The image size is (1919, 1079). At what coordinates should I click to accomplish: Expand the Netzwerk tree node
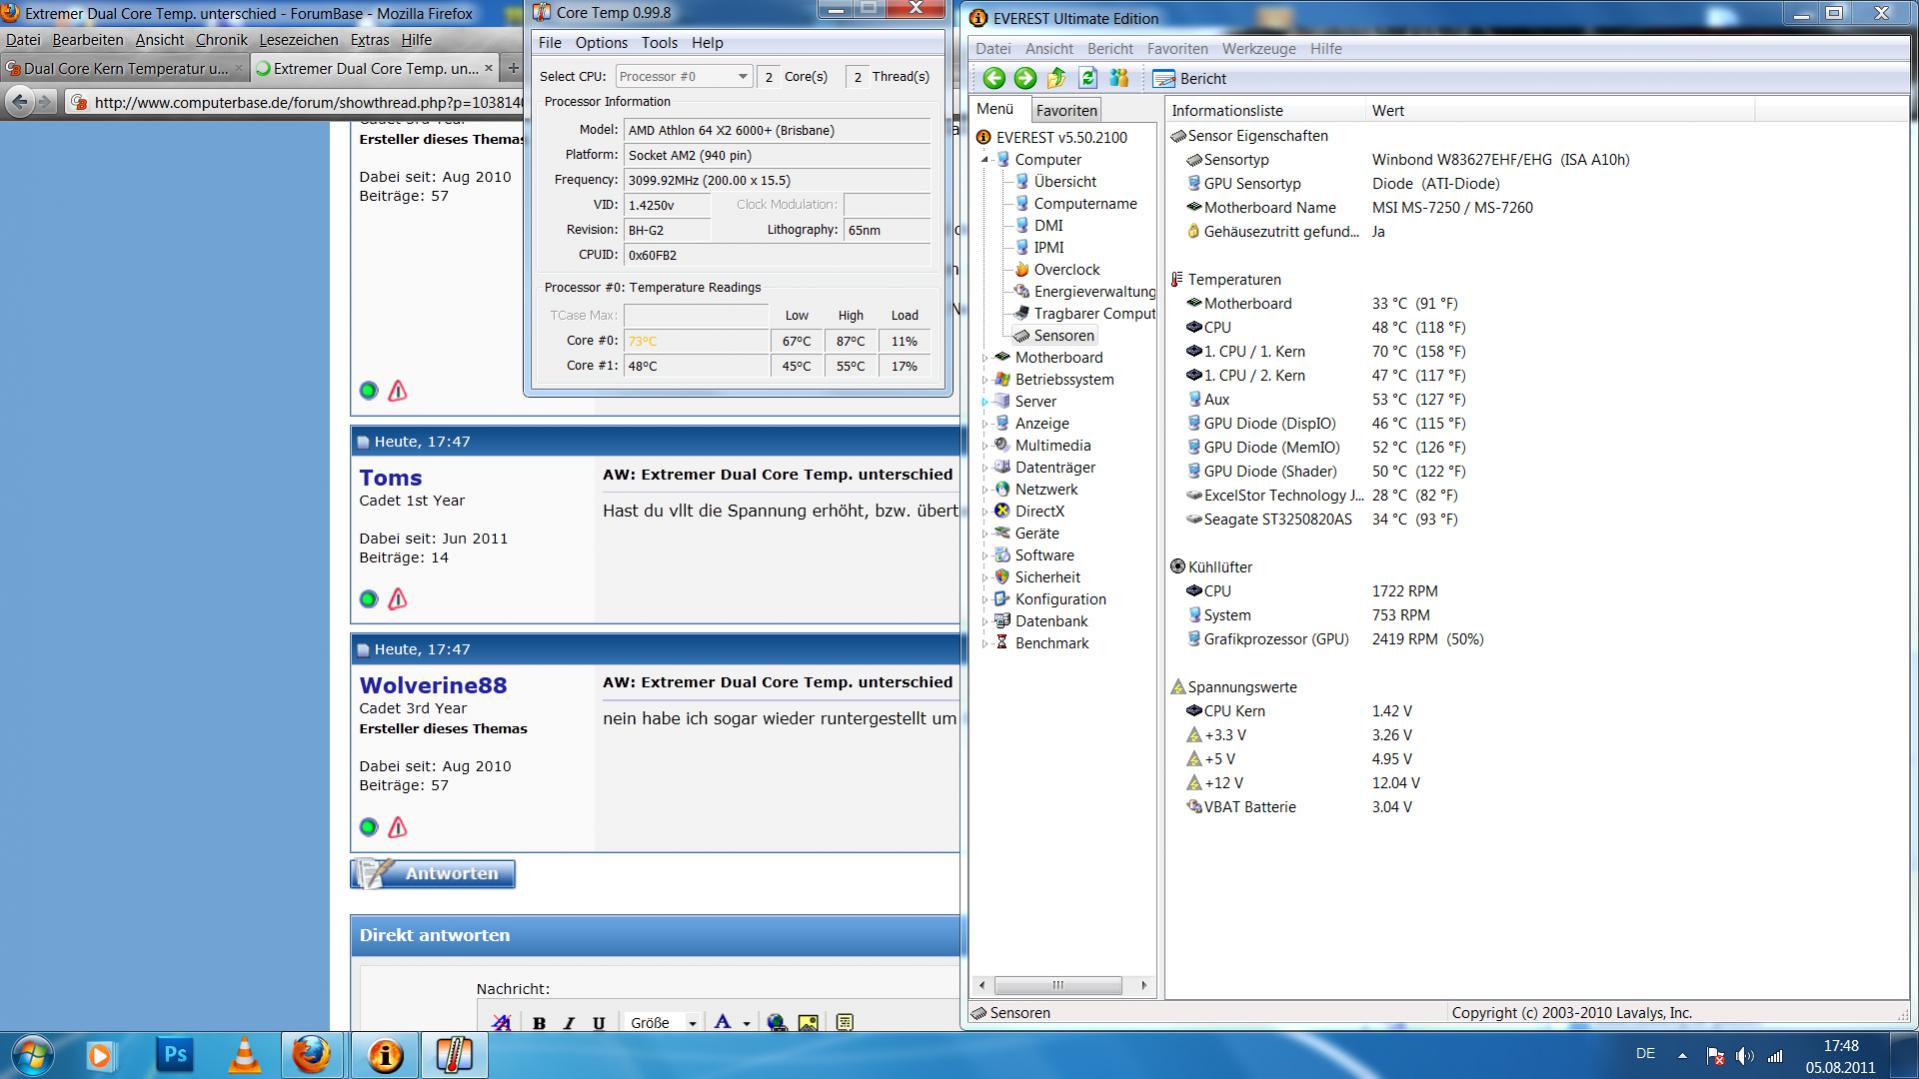click(984, 489)
